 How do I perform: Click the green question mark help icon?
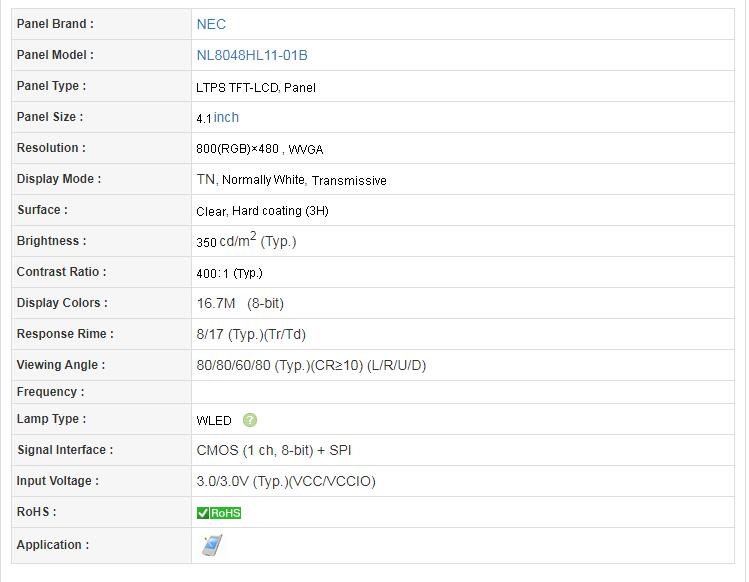point(250,420)
